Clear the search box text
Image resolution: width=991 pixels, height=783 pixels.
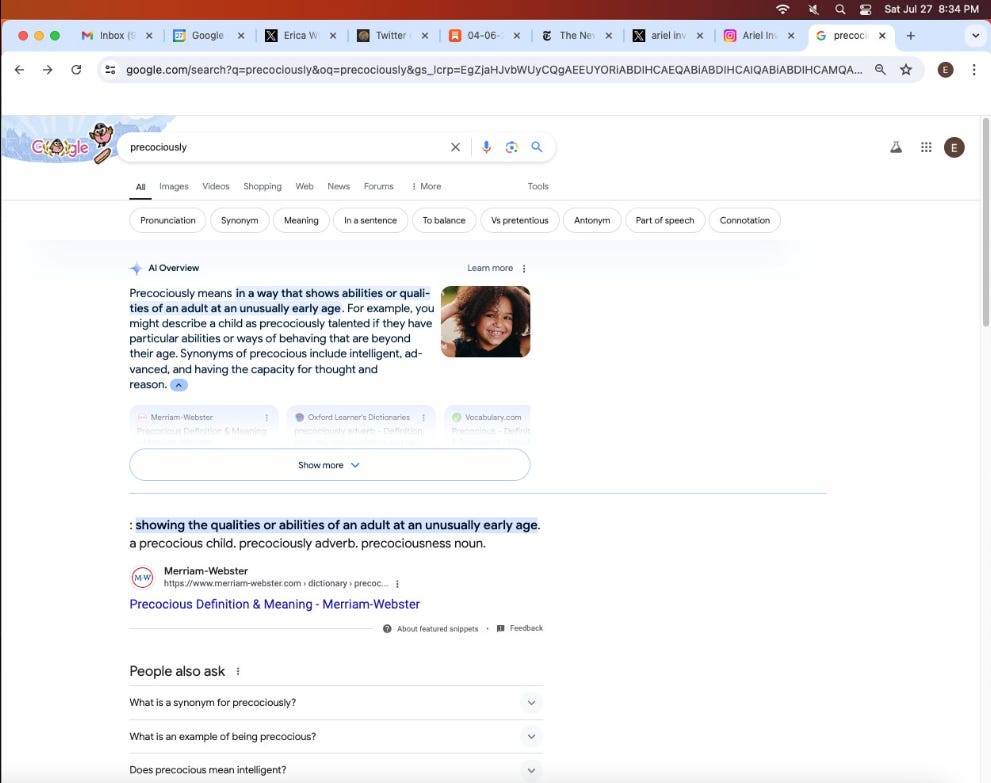pos(455,147)
